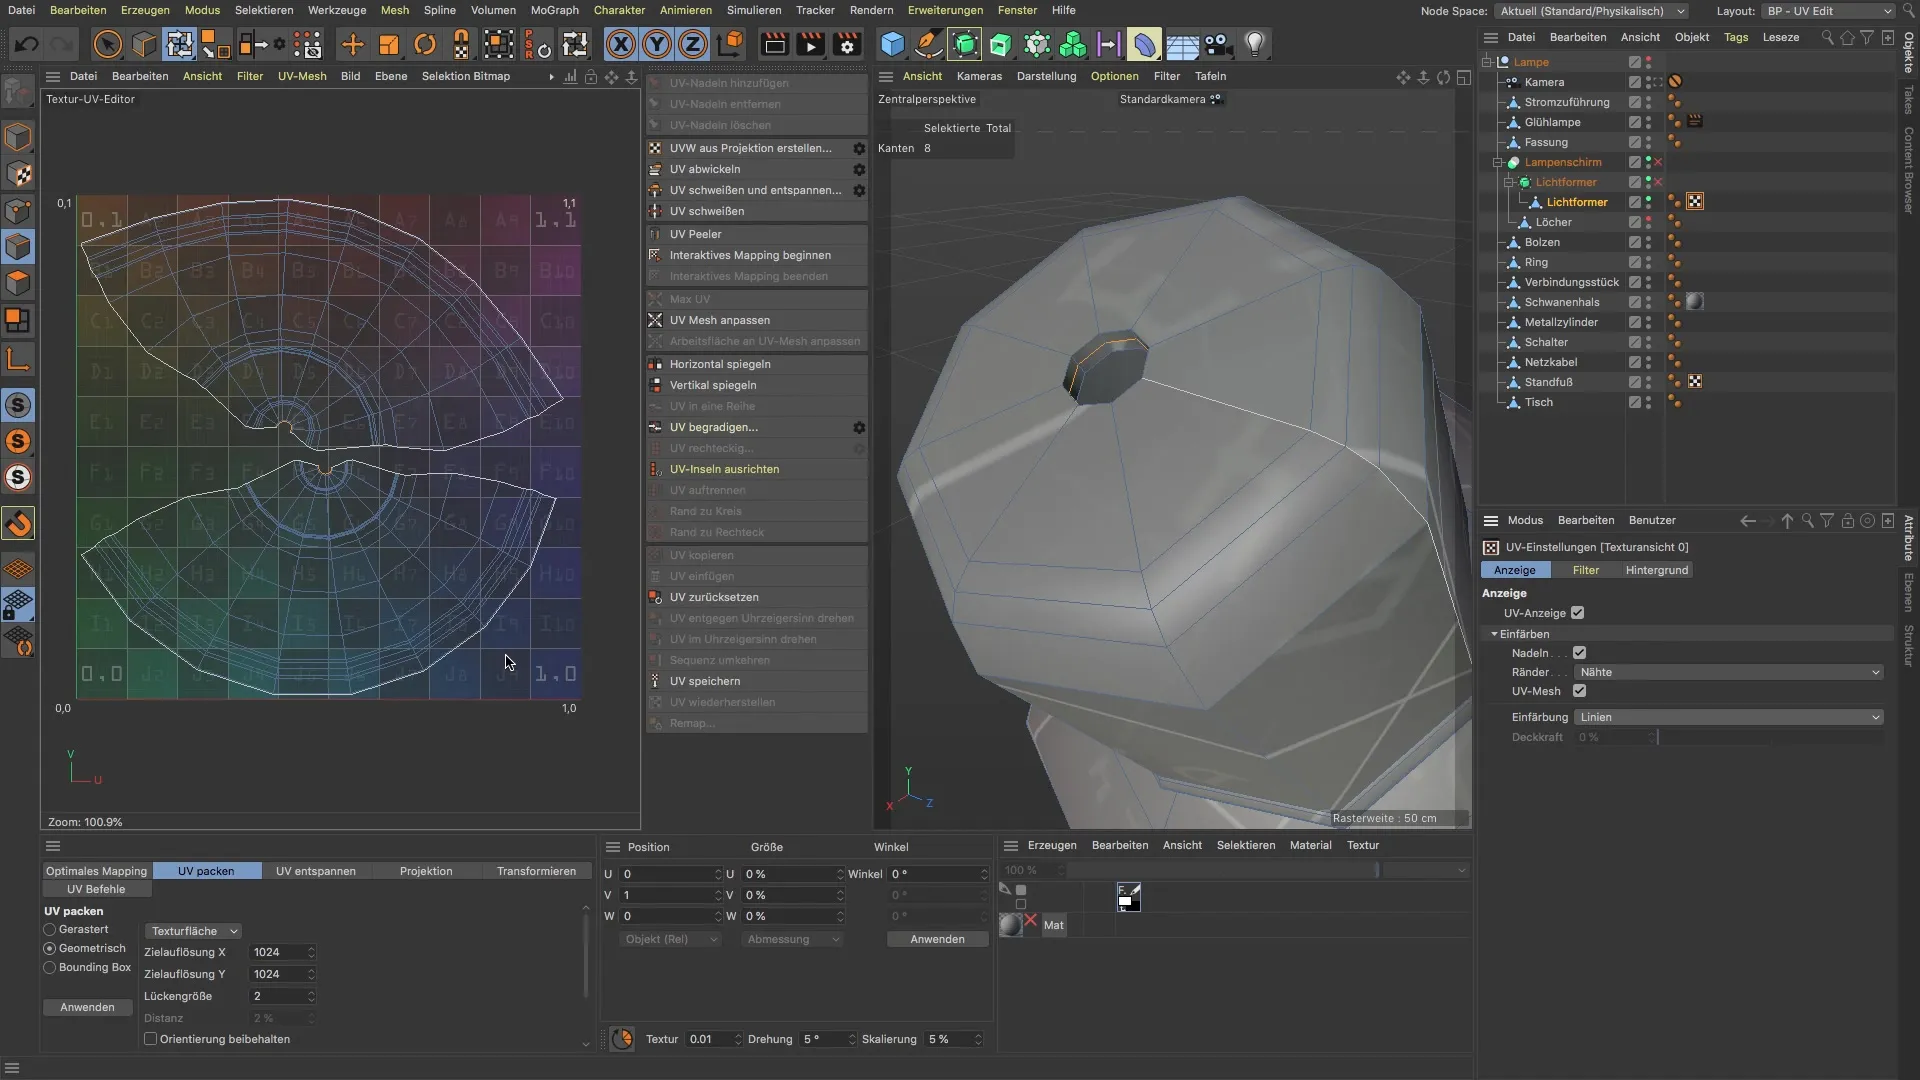
Task: Toggle the Nadeln checkbox
Action: click(x=1579, y=653)
